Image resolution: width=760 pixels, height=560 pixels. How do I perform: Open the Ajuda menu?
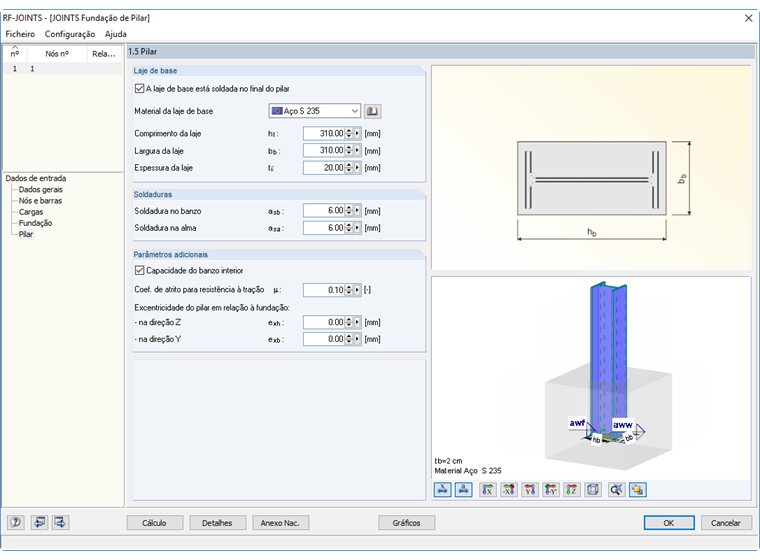click(115, 34)
